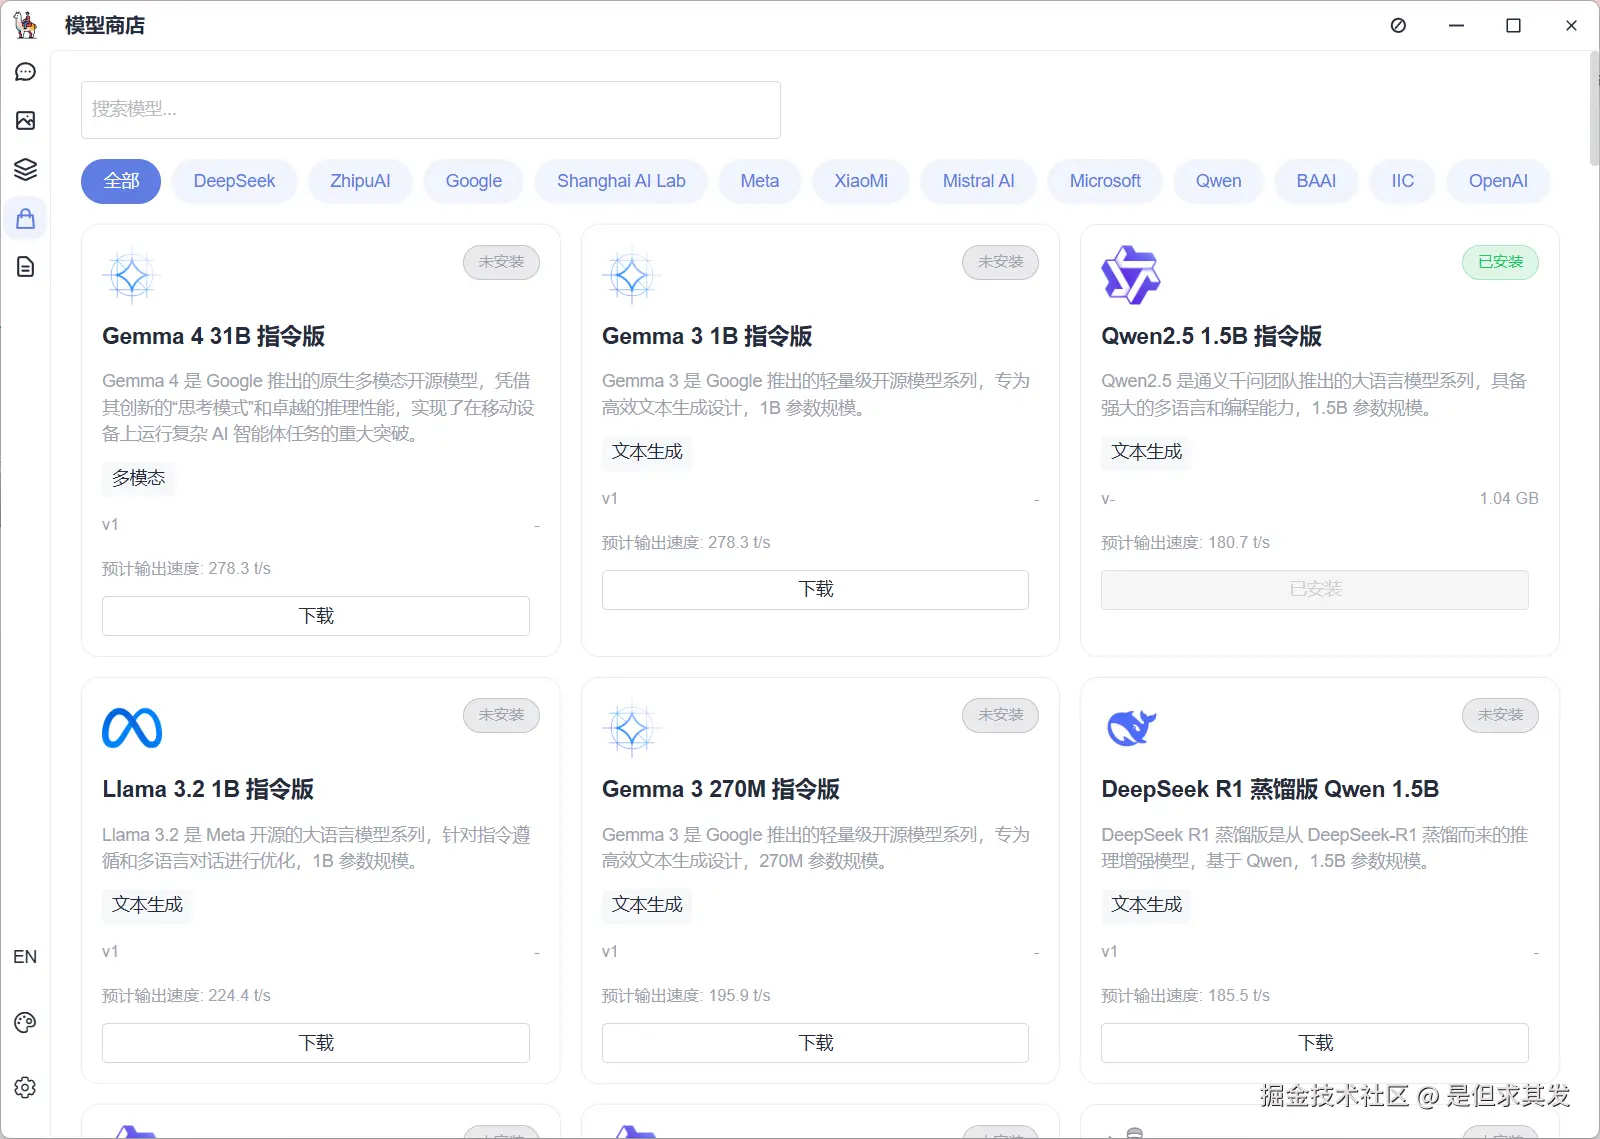Click the disable/block icon in the title bar
This screenshot has width=1600, height=1139.
pyautogui.click(x=1397, y=25)
